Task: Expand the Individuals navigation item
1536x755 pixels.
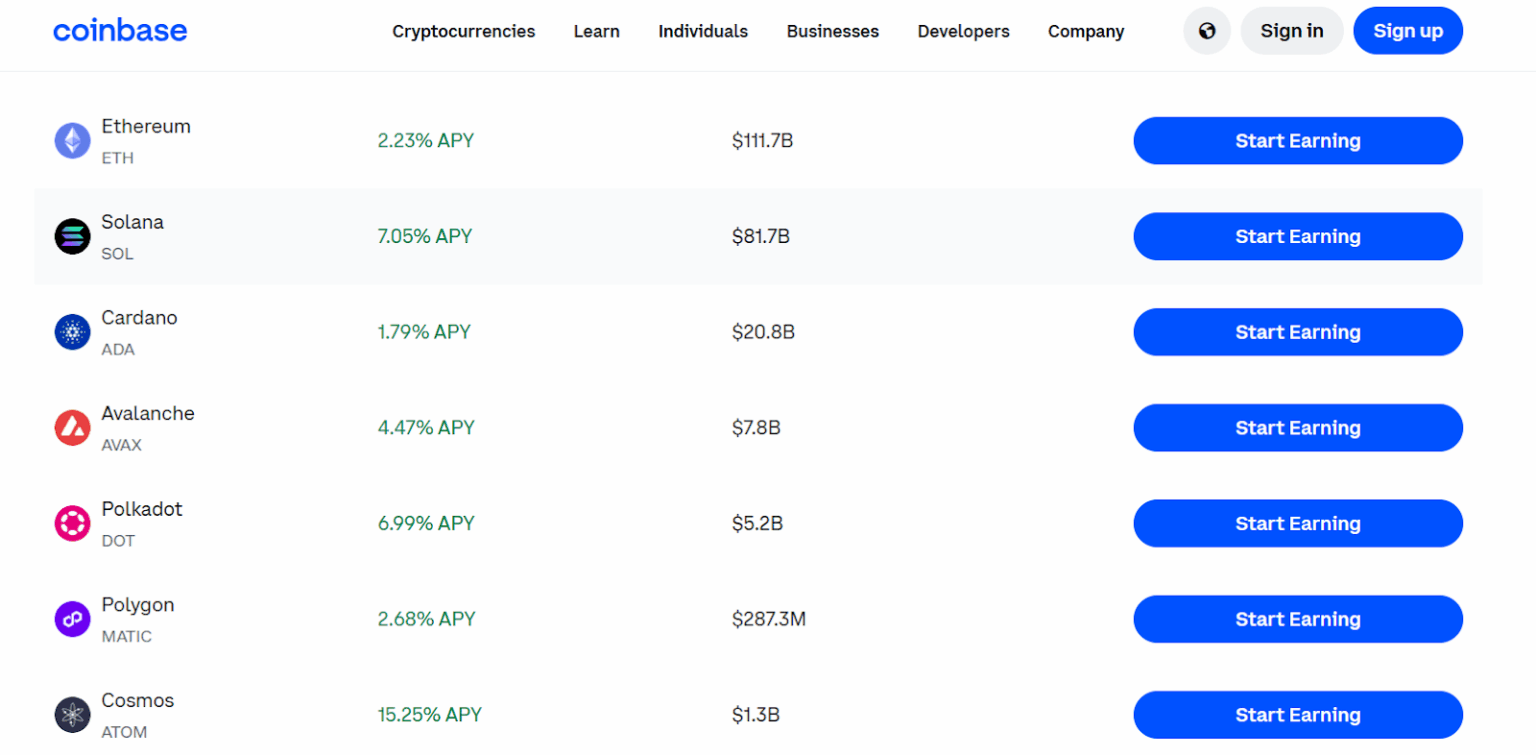Action: click(x=702, y=31)
